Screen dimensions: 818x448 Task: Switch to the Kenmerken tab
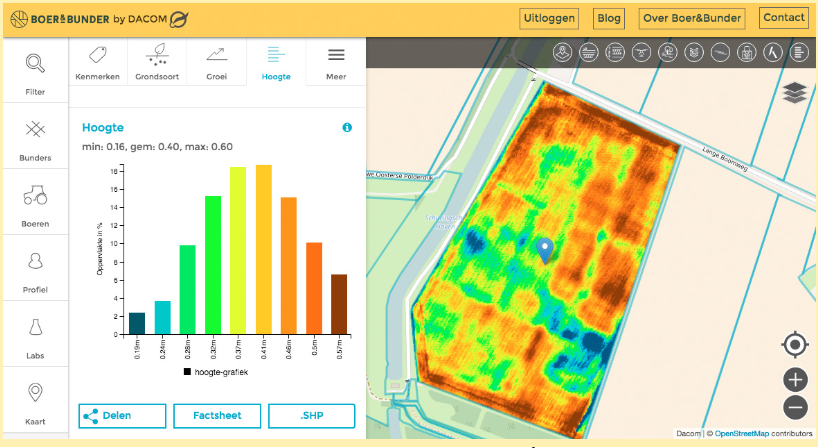tap(98, 62)
